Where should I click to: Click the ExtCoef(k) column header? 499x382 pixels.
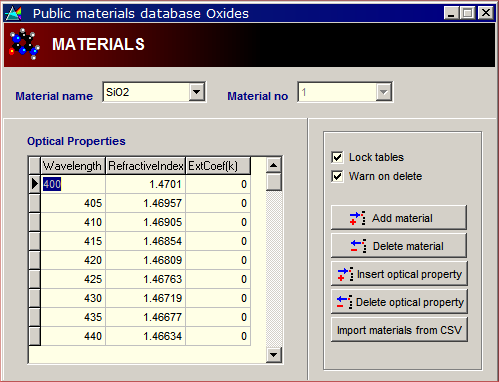point(218,166)
